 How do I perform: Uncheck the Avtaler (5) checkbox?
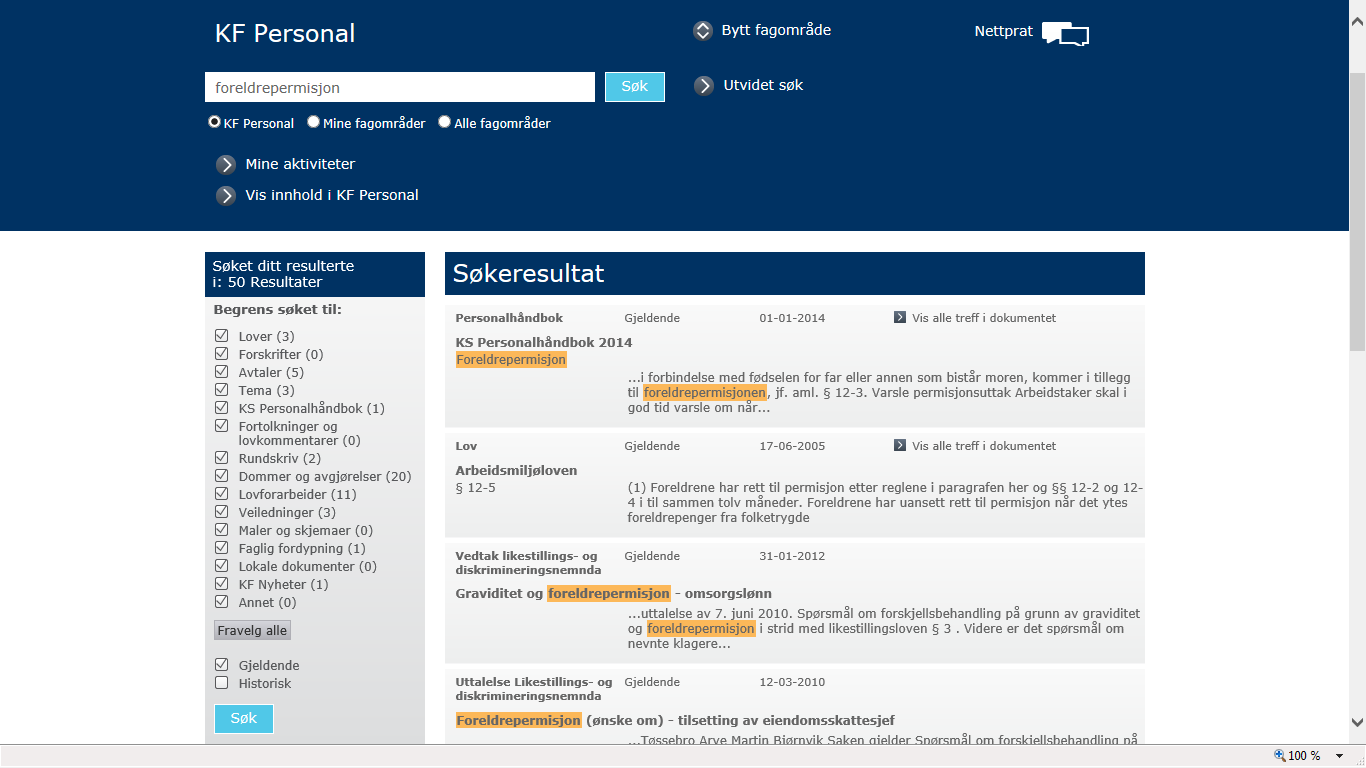click(222, 372)
